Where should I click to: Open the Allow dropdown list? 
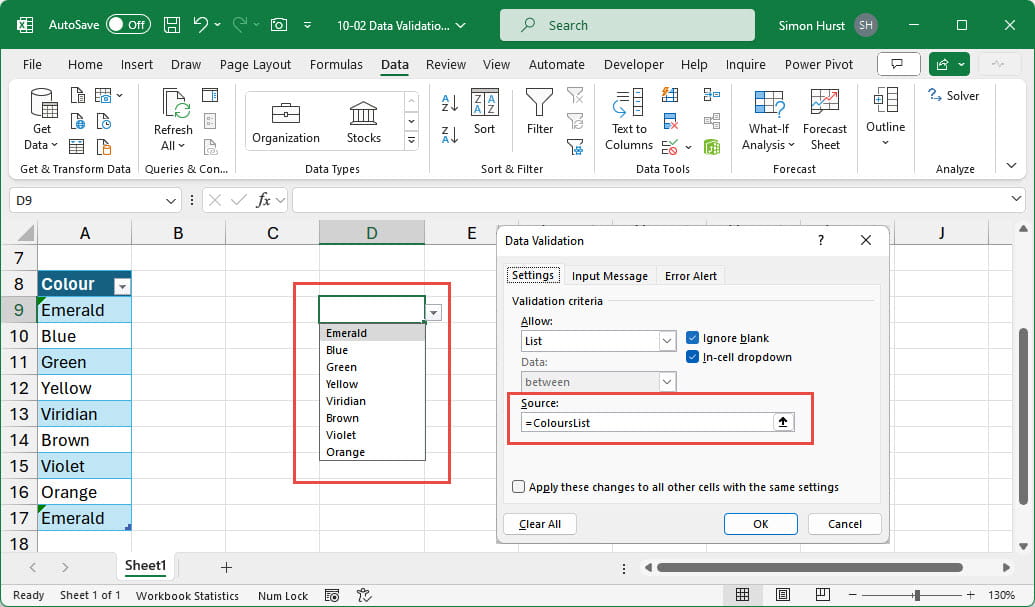click(x=667, y=341)
